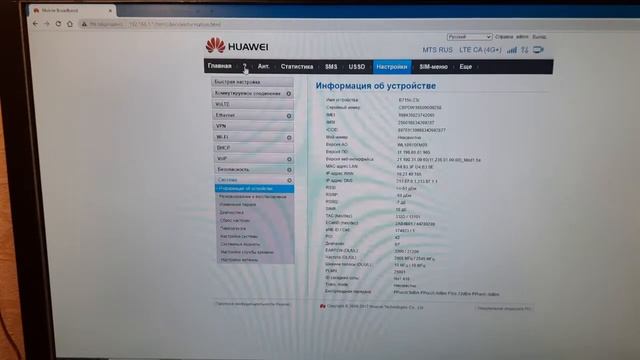Viewport: 640px width, 360px height.
Task: Click the browser back arrow
Action: pos(36,24)
